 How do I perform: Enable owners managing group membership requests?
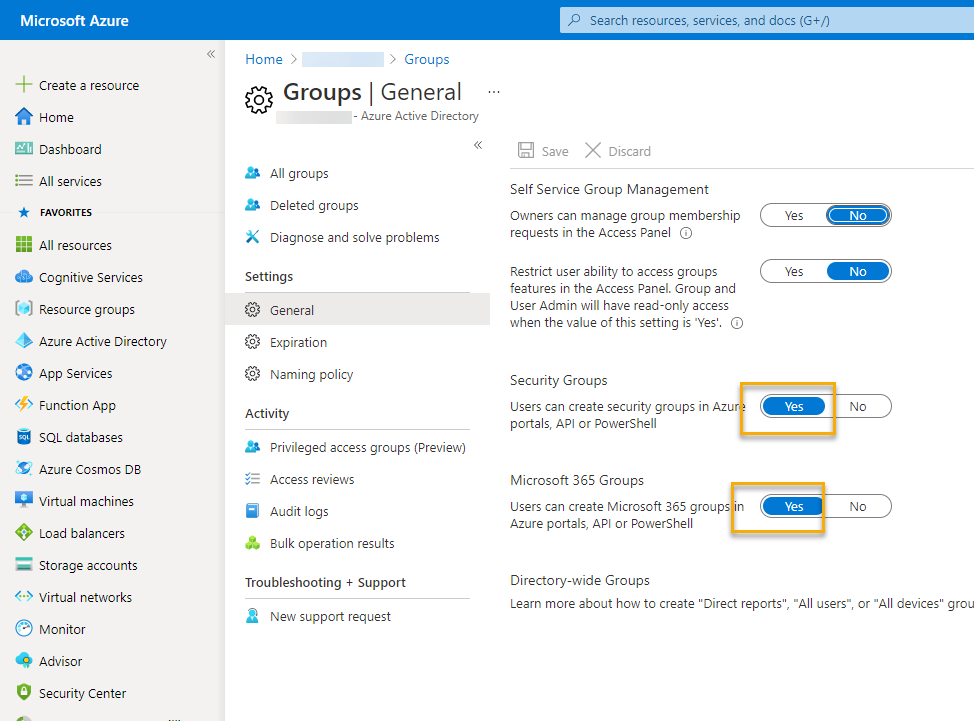(794, 215)
